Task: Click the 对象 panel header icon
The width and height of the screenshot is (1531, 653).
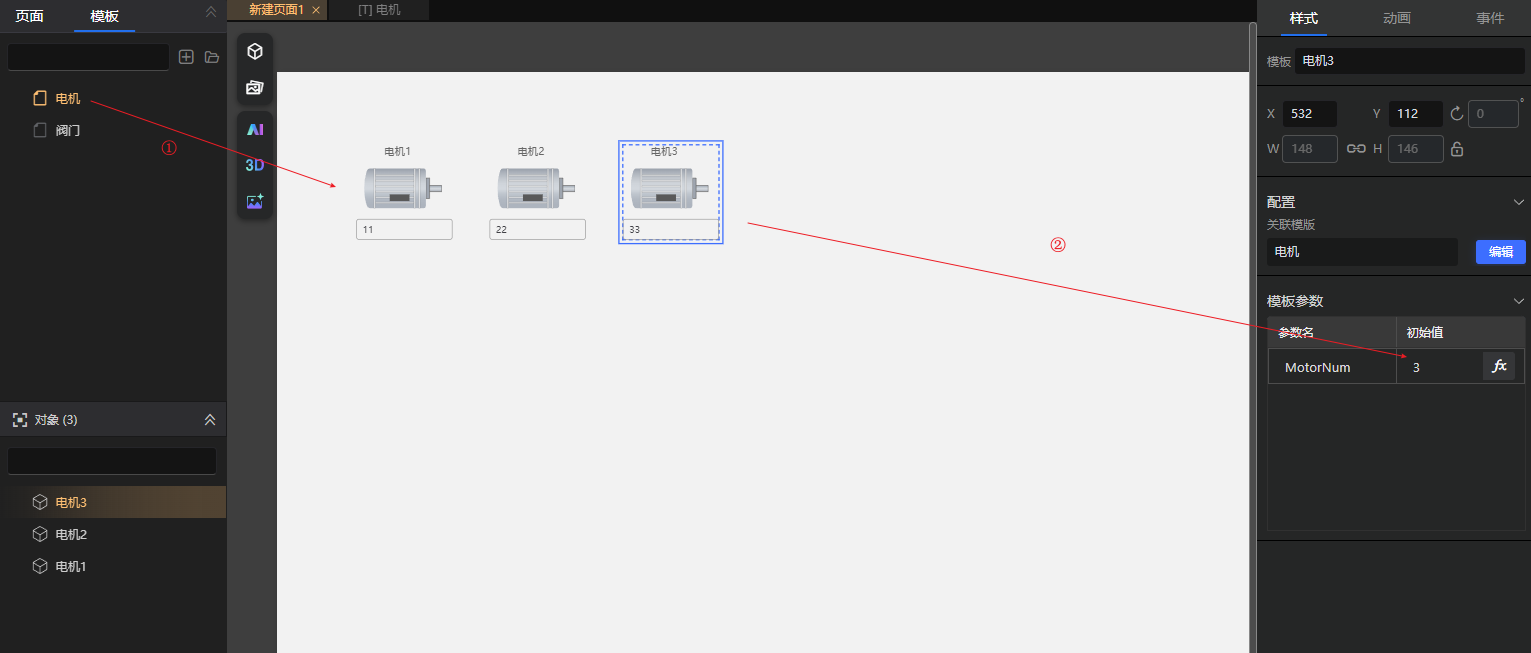Action: point(19,420)
